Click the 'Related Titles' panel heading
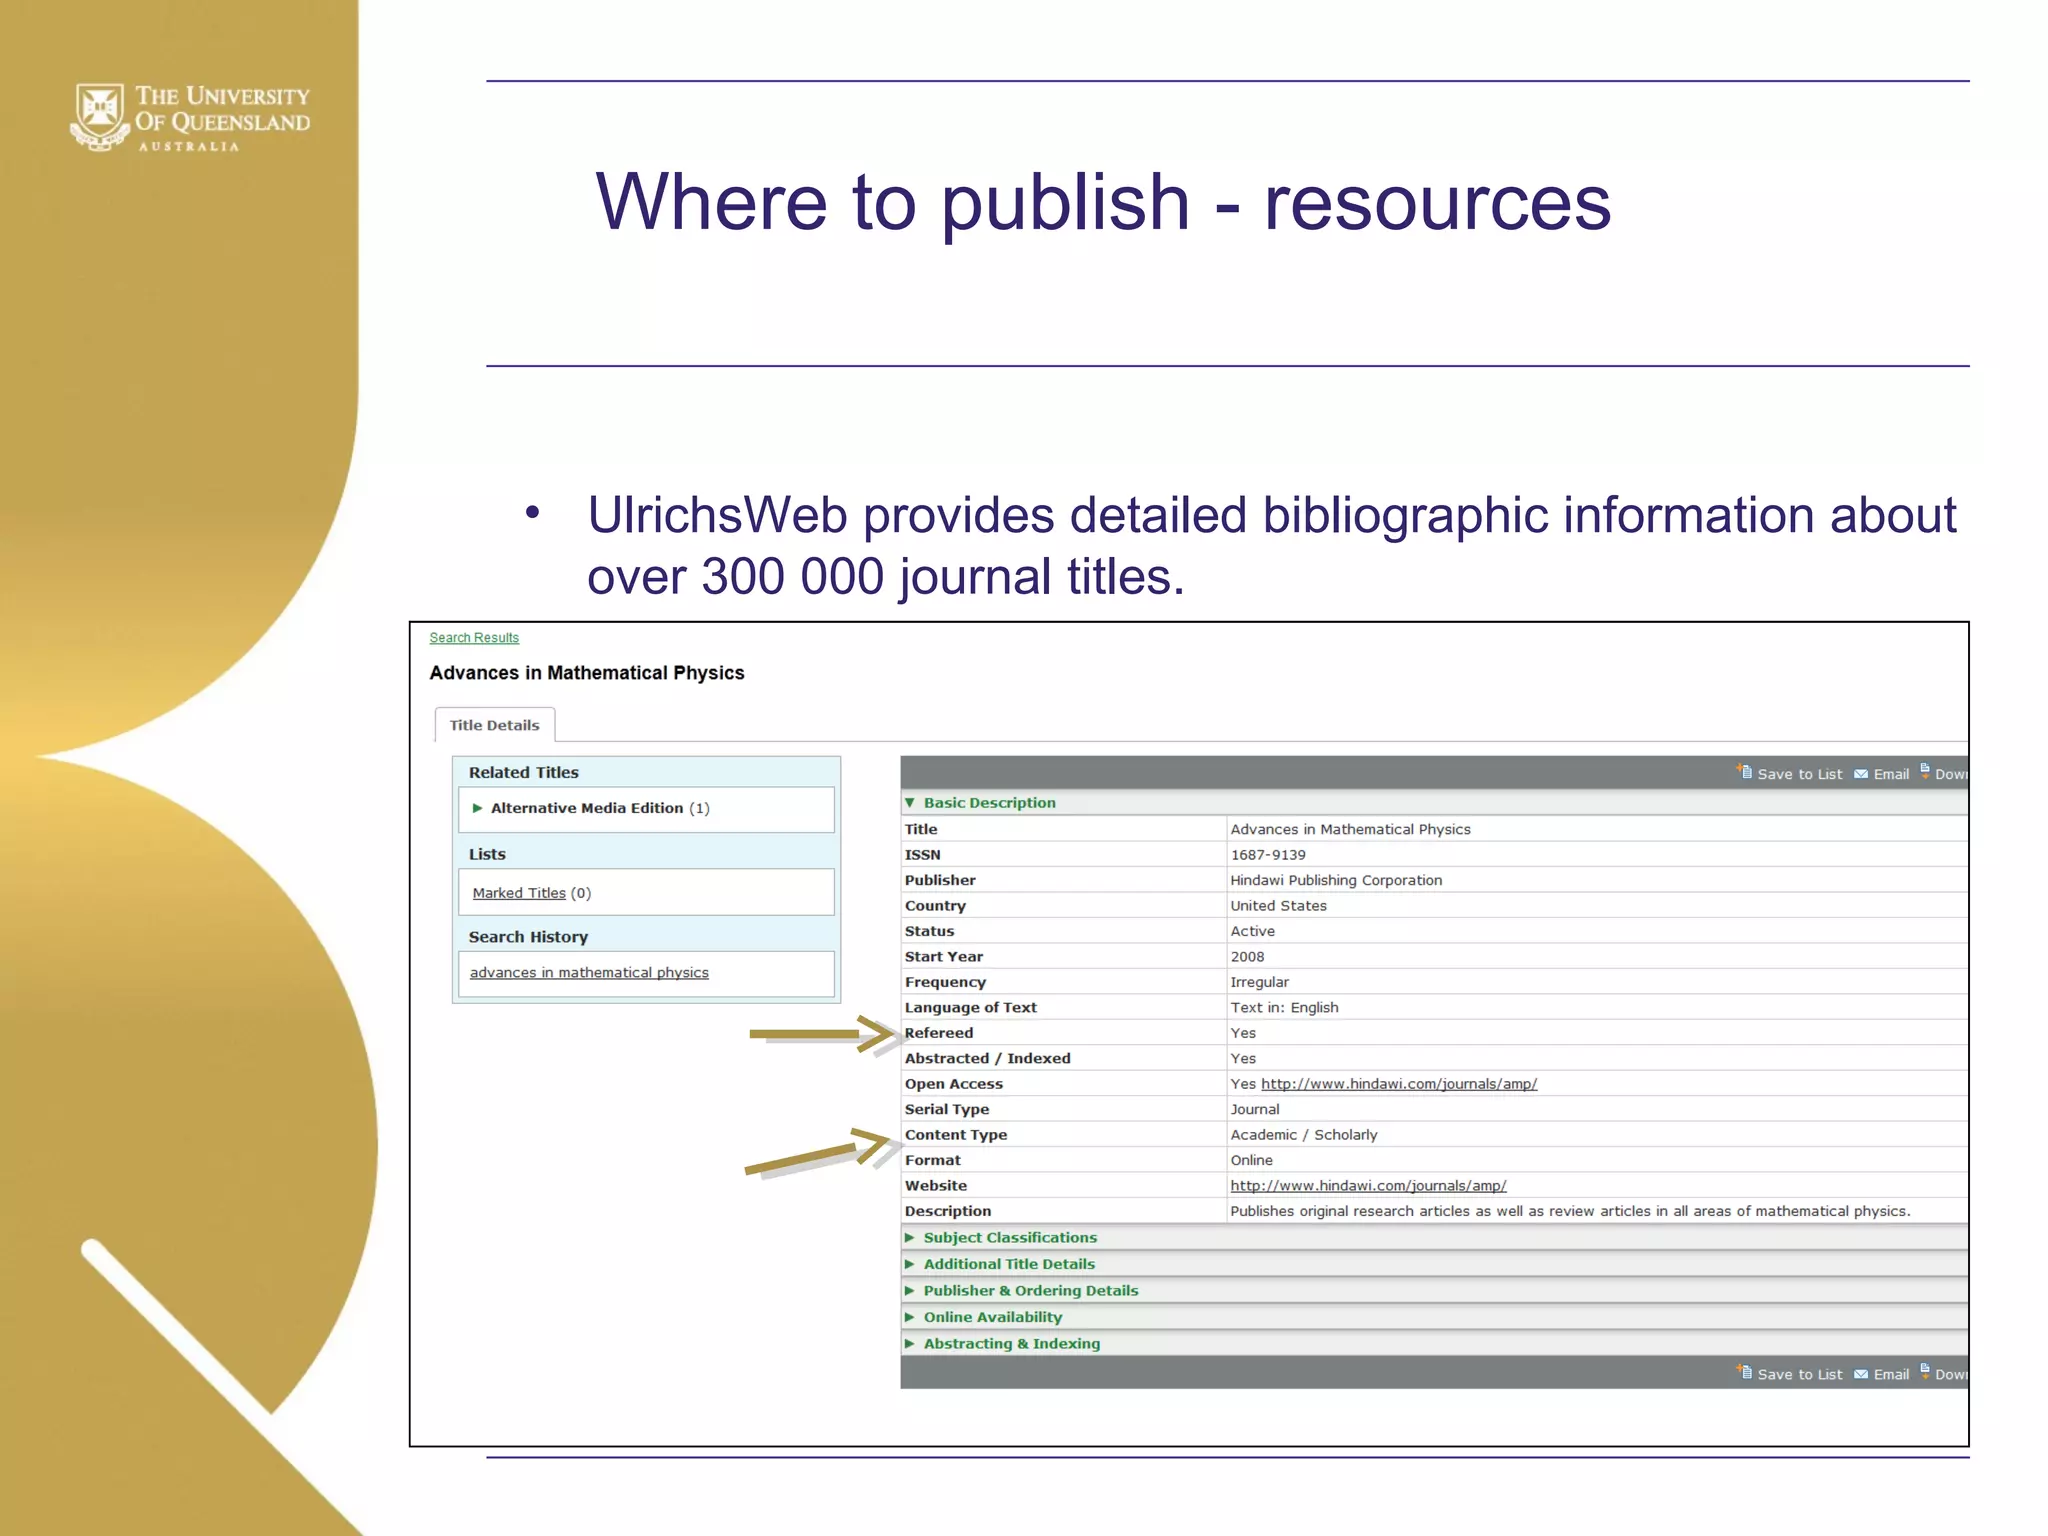The height and width of the screenshot is (1536, 2048). tap(524, 772)
